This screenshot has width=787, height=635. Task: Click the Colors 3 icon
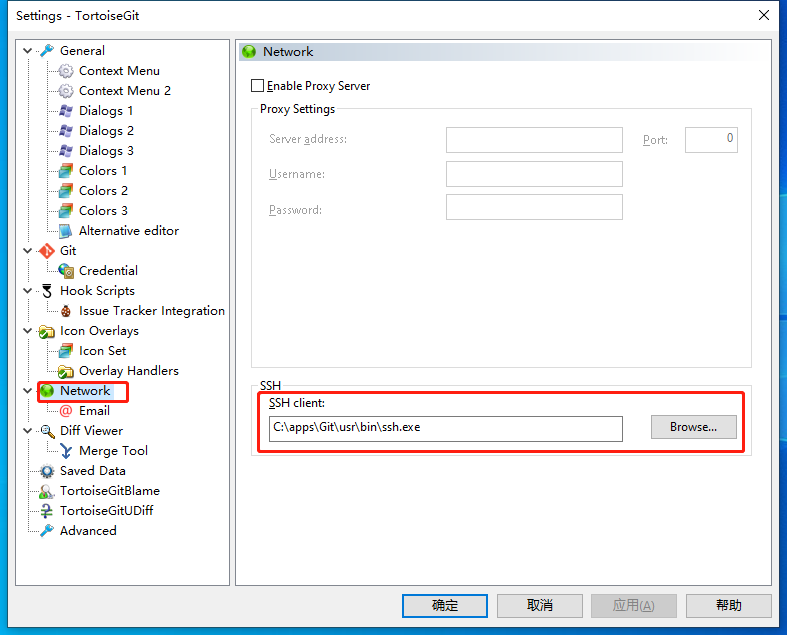pos(66,211)
